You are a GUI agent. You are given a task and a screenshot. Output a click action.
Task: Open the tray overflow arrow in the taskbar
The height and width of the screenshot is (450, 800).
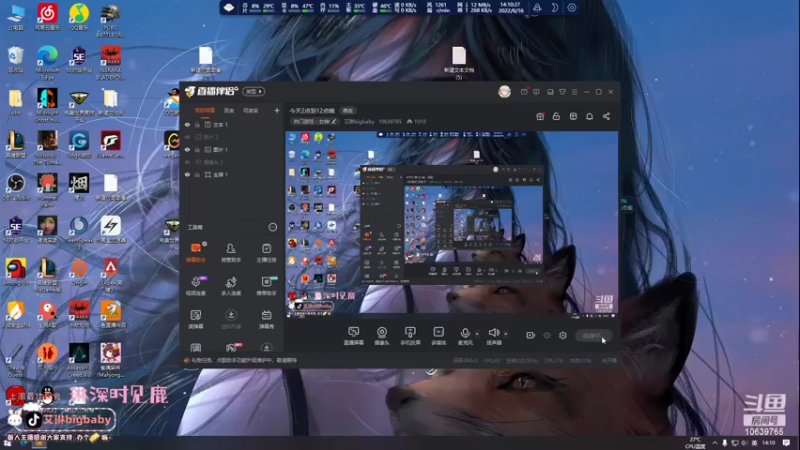[714, 443]
